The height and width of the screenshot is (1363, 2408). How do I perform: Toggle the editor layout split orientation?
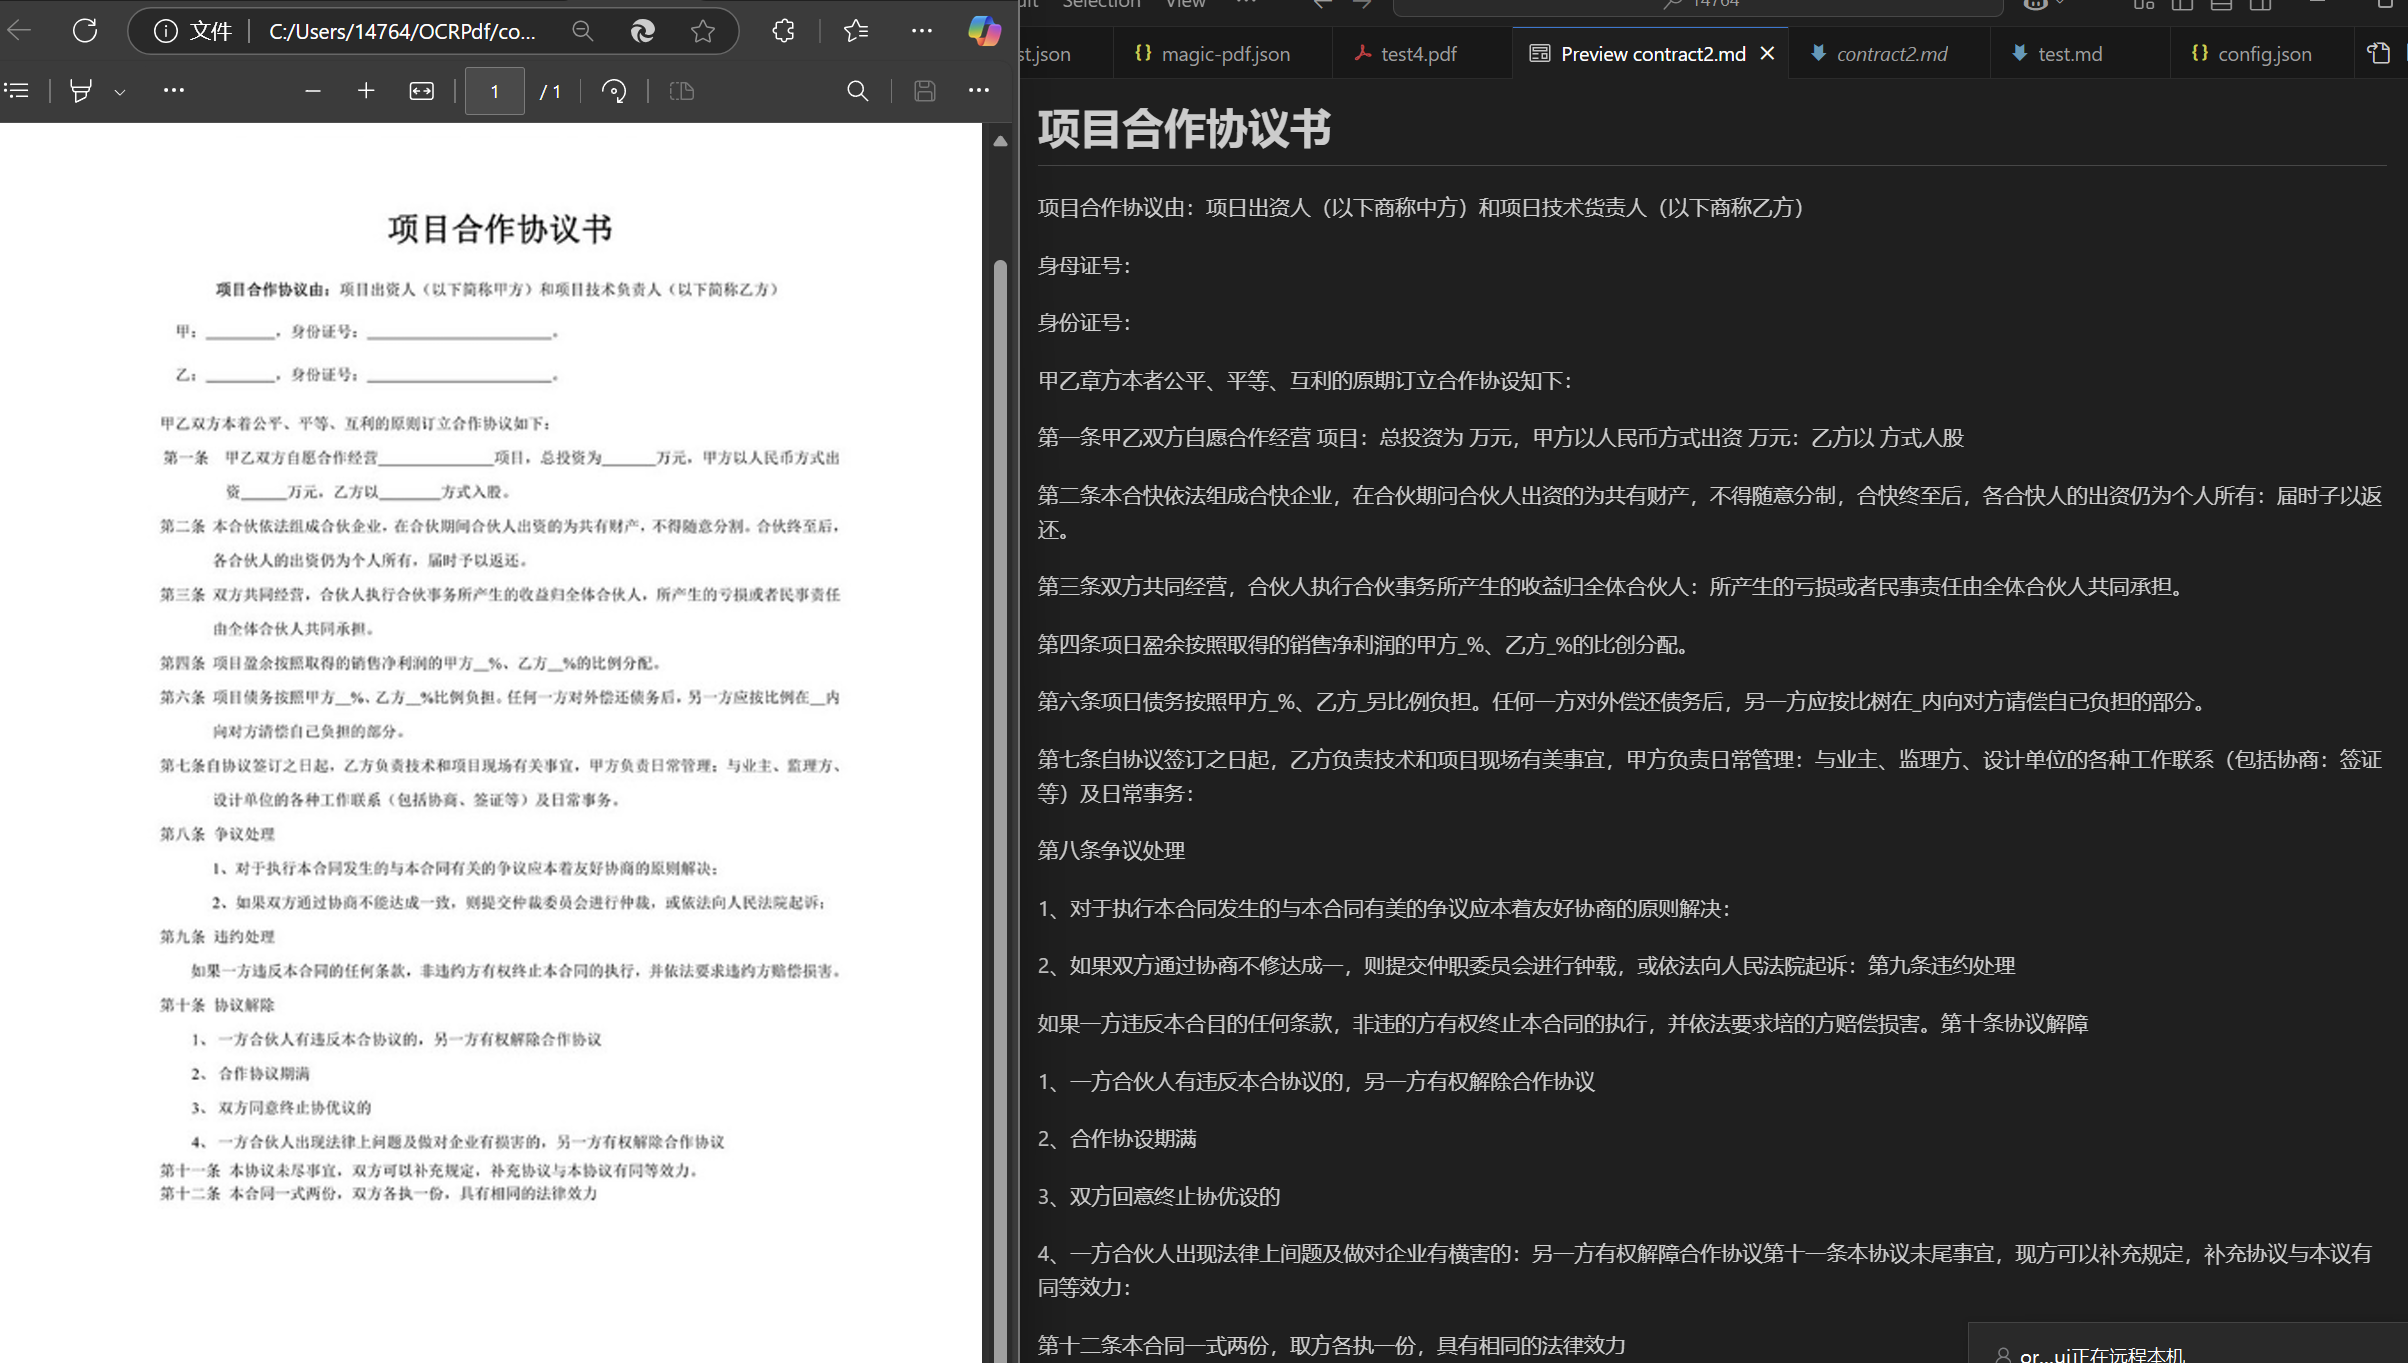tap(2378, 53)
